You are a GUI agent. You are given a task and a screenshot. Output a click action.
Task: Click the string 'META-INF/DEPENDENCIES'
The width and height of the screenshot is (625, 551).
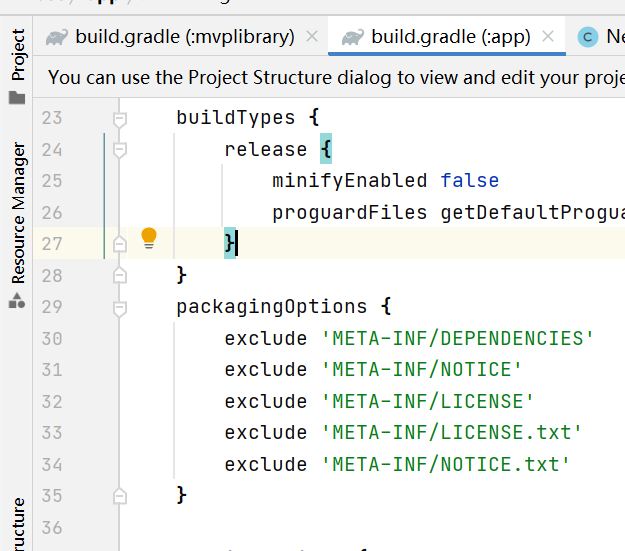457,338
